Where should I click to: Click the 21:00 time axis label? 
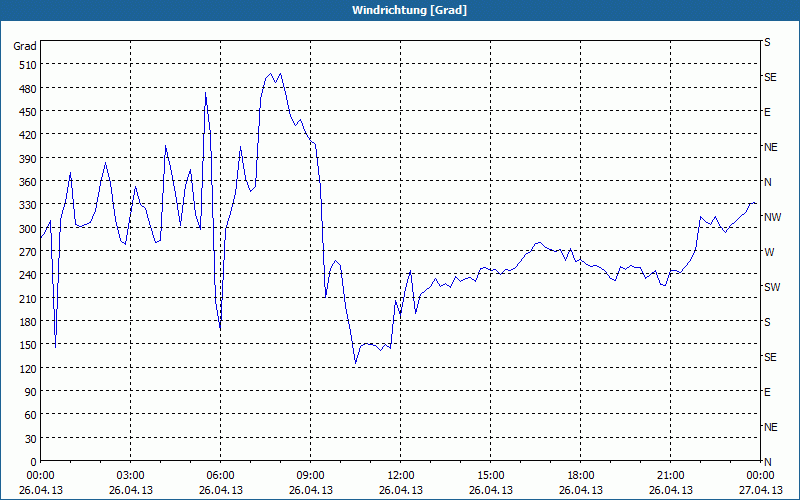[670, 476]
